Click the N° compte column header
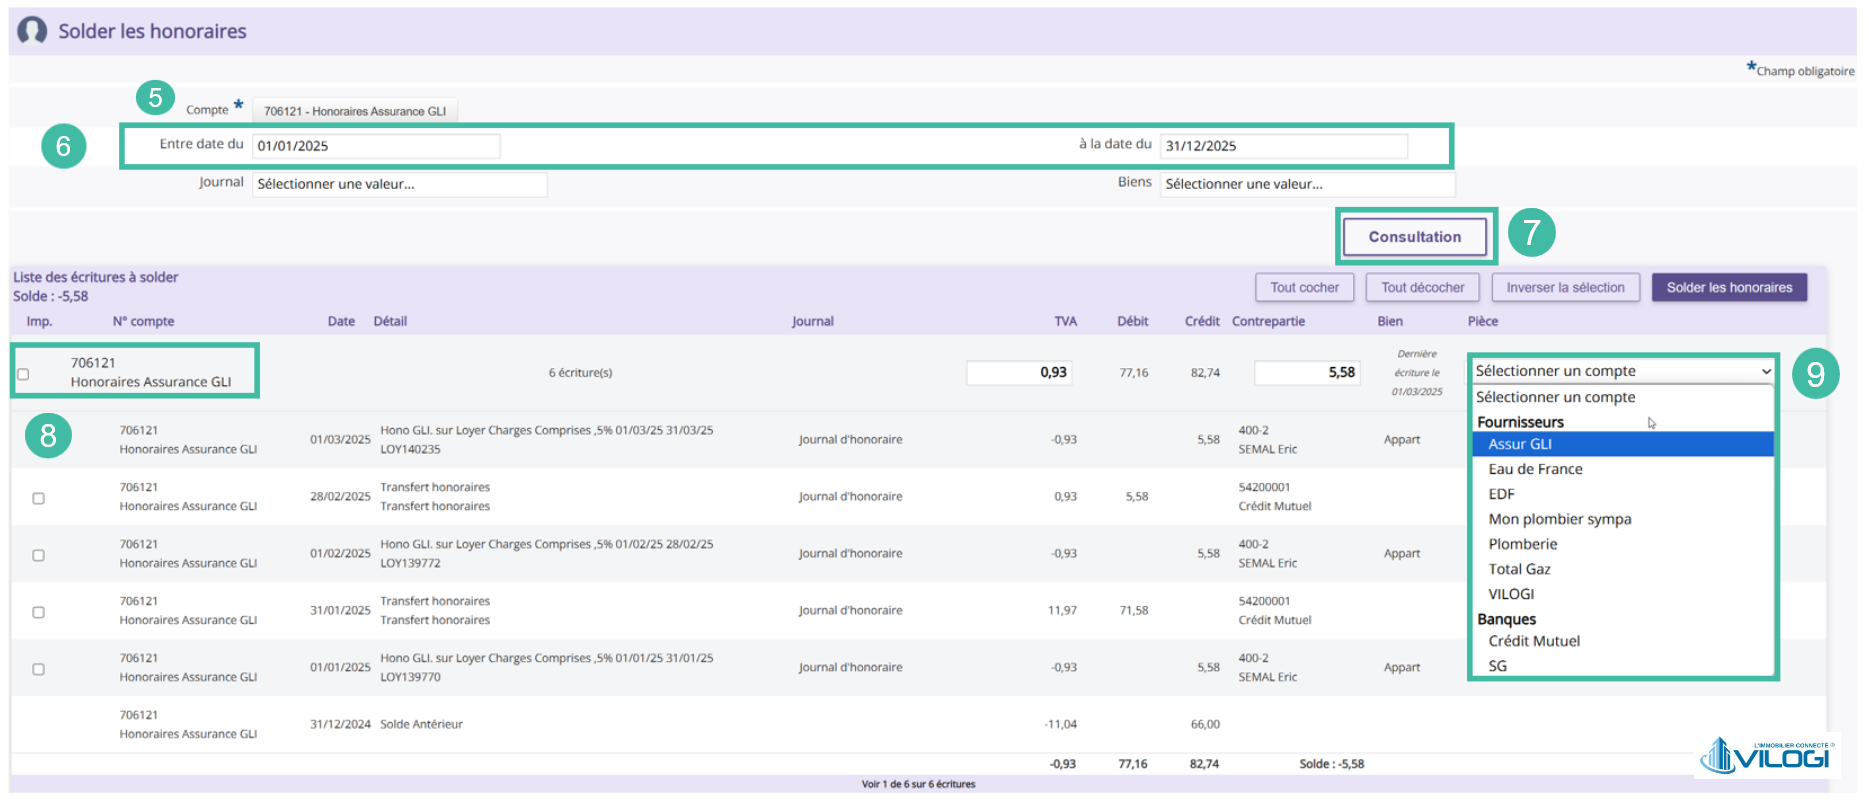This screenshot has width=1869, height=800. tap(143, 322)
